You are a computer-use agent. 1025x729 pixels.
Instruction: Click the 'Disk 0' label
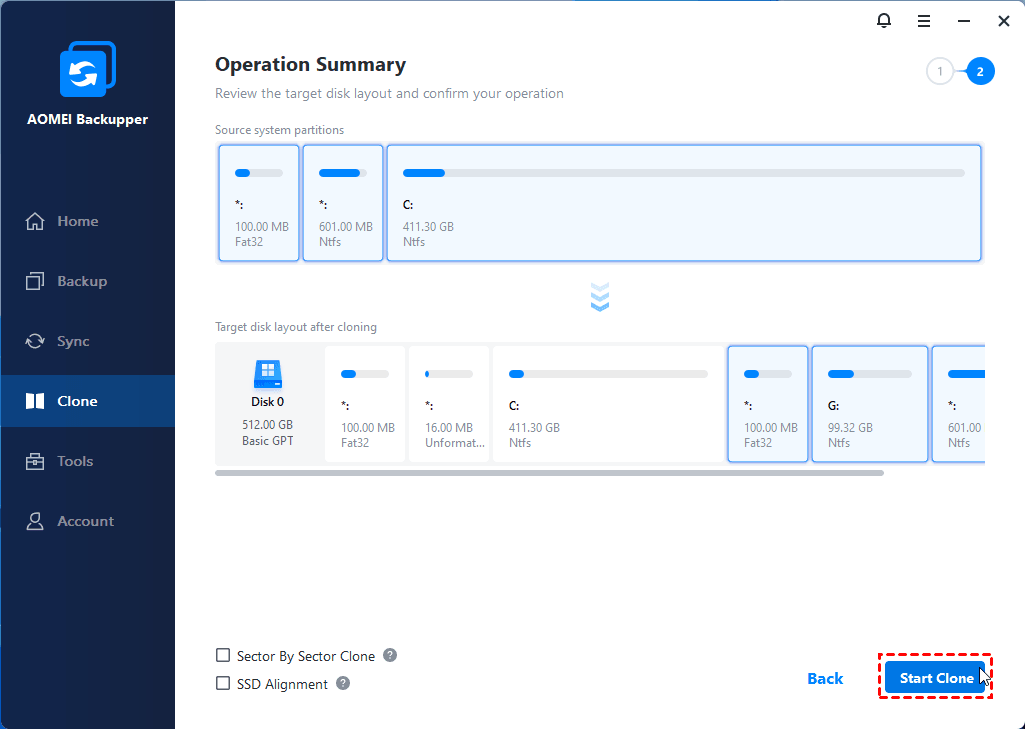coord(267,401)
